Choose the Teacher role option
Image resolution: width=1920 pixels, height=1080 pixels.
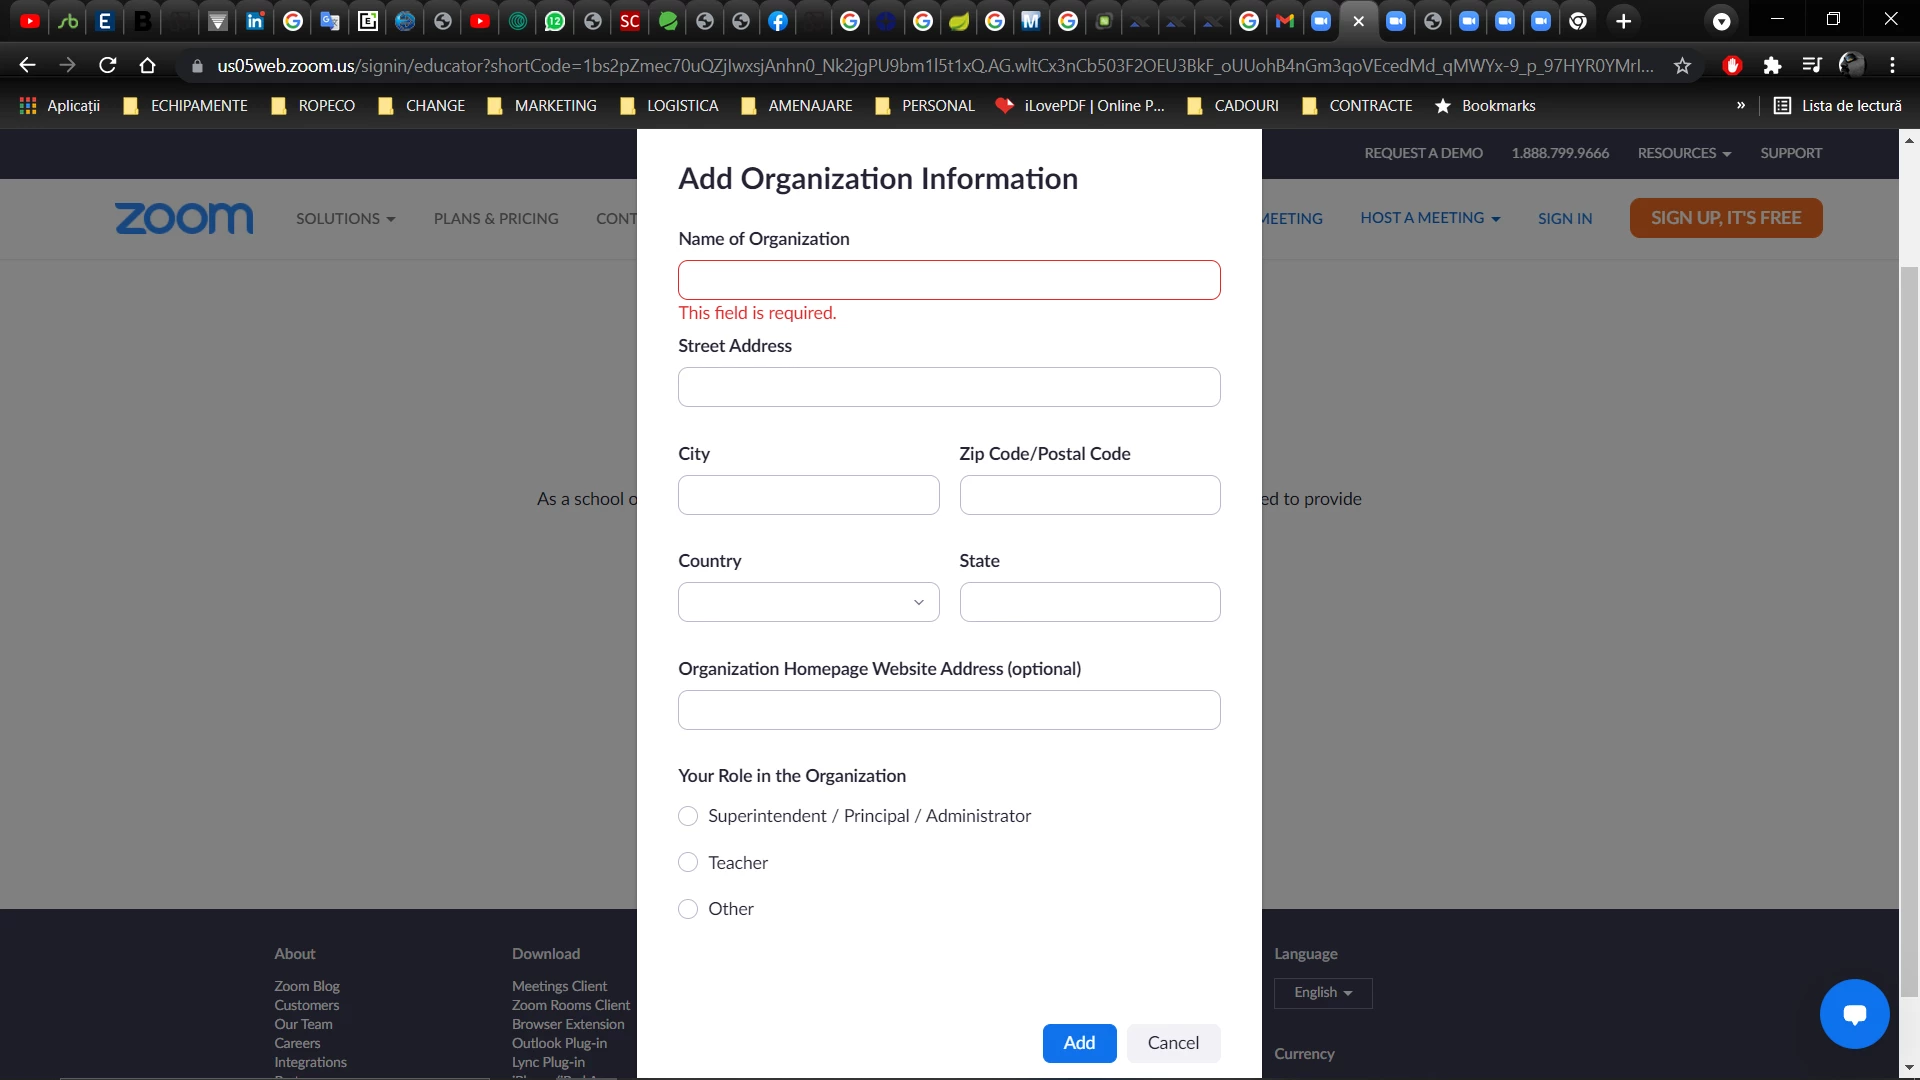tap(688, 863)
